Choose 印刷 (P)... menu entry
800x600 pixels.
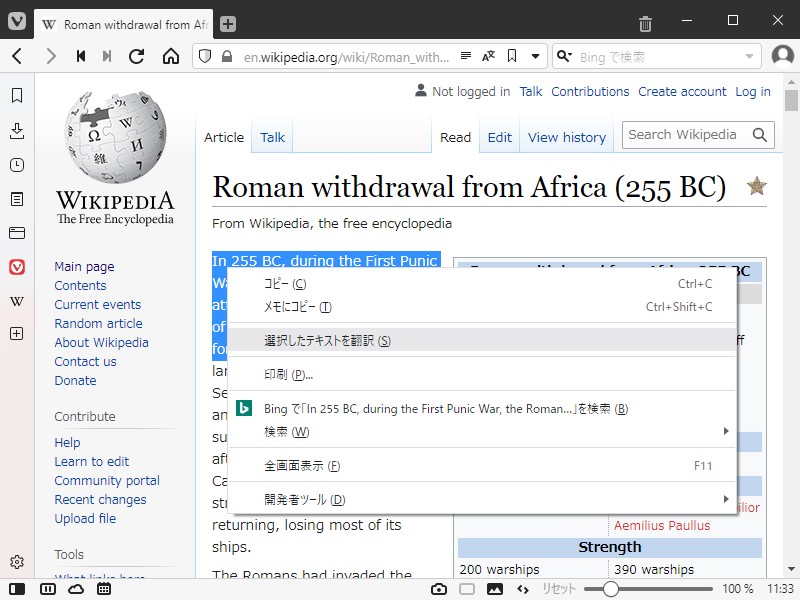point(481,374)
